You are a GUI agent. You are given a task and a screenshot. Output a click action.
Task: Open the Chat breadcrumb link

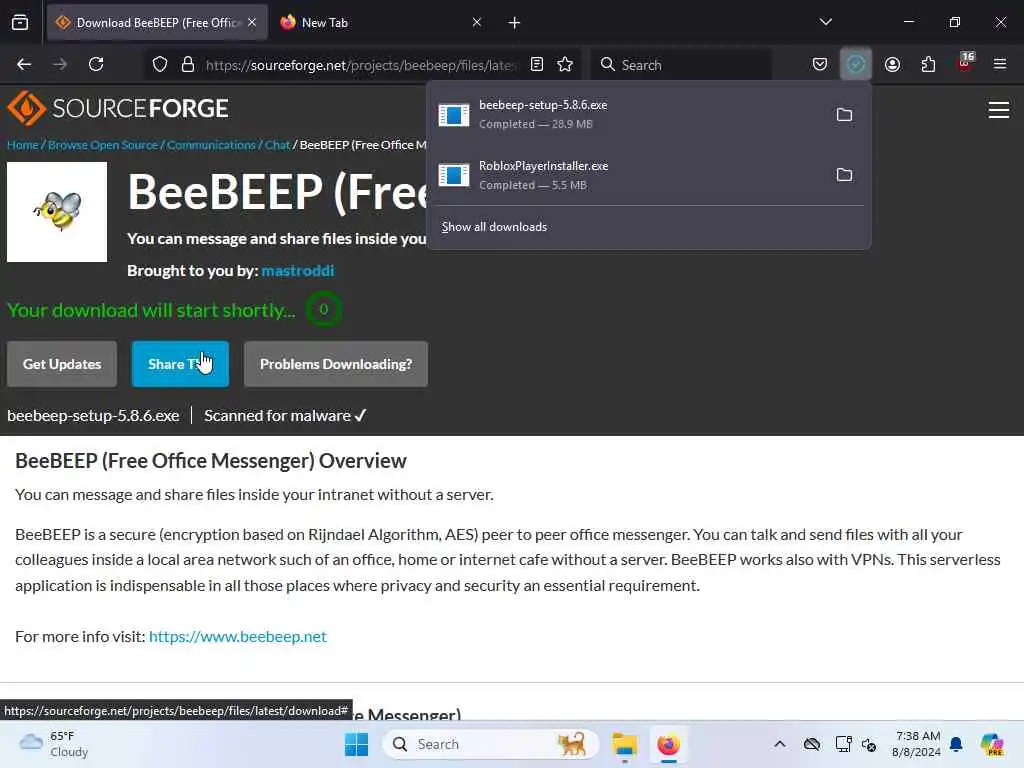pos(277,145)
